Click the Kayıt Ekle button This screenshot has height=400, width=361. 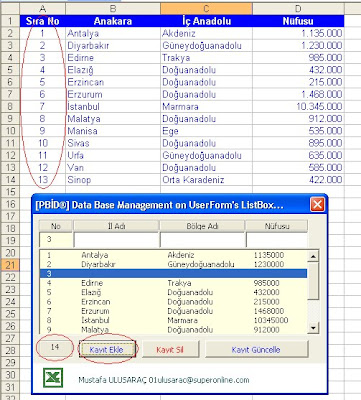point(107,349)
